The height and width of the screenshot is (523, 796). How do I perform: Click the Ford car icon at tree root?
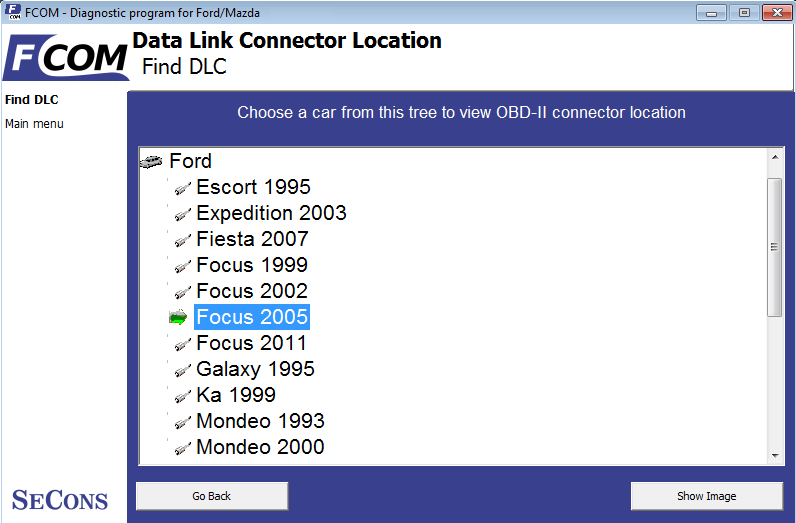click(151, 161)
